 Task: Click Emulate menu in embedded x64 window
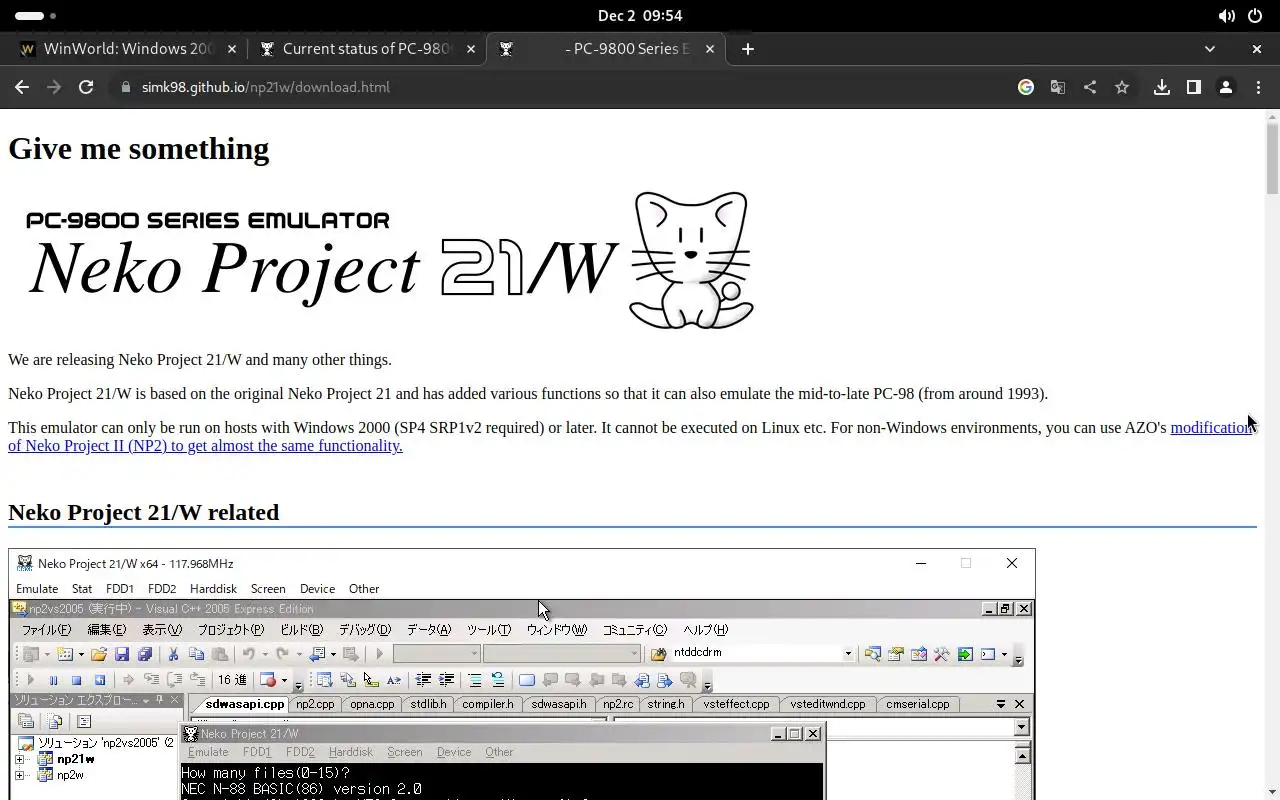pos(37,589)
